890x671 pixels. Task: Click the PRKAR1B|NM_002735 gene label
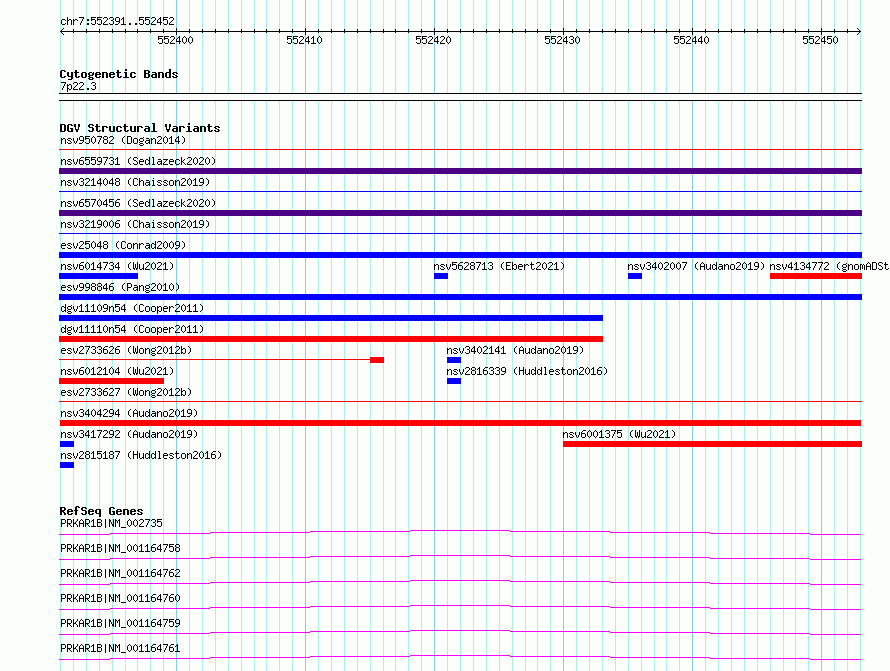click(111, 523)
